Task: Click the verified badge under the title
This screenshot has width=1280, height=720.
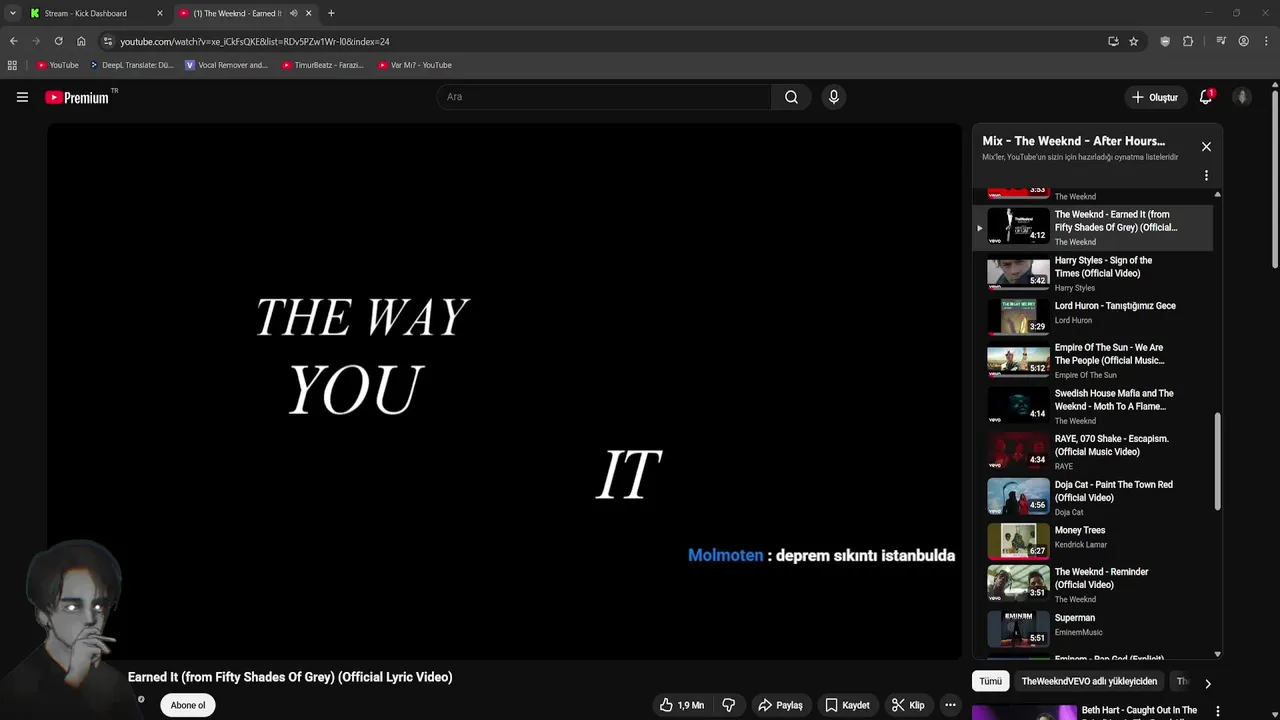Action: [x=141, y=700]
